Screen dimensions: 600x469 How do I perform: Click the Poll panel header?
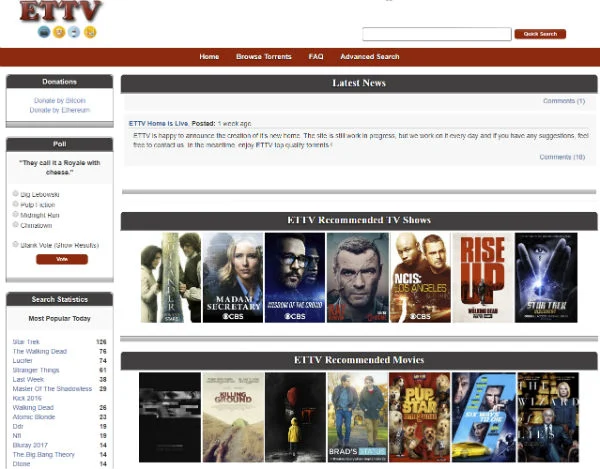[x=60, y=144]
